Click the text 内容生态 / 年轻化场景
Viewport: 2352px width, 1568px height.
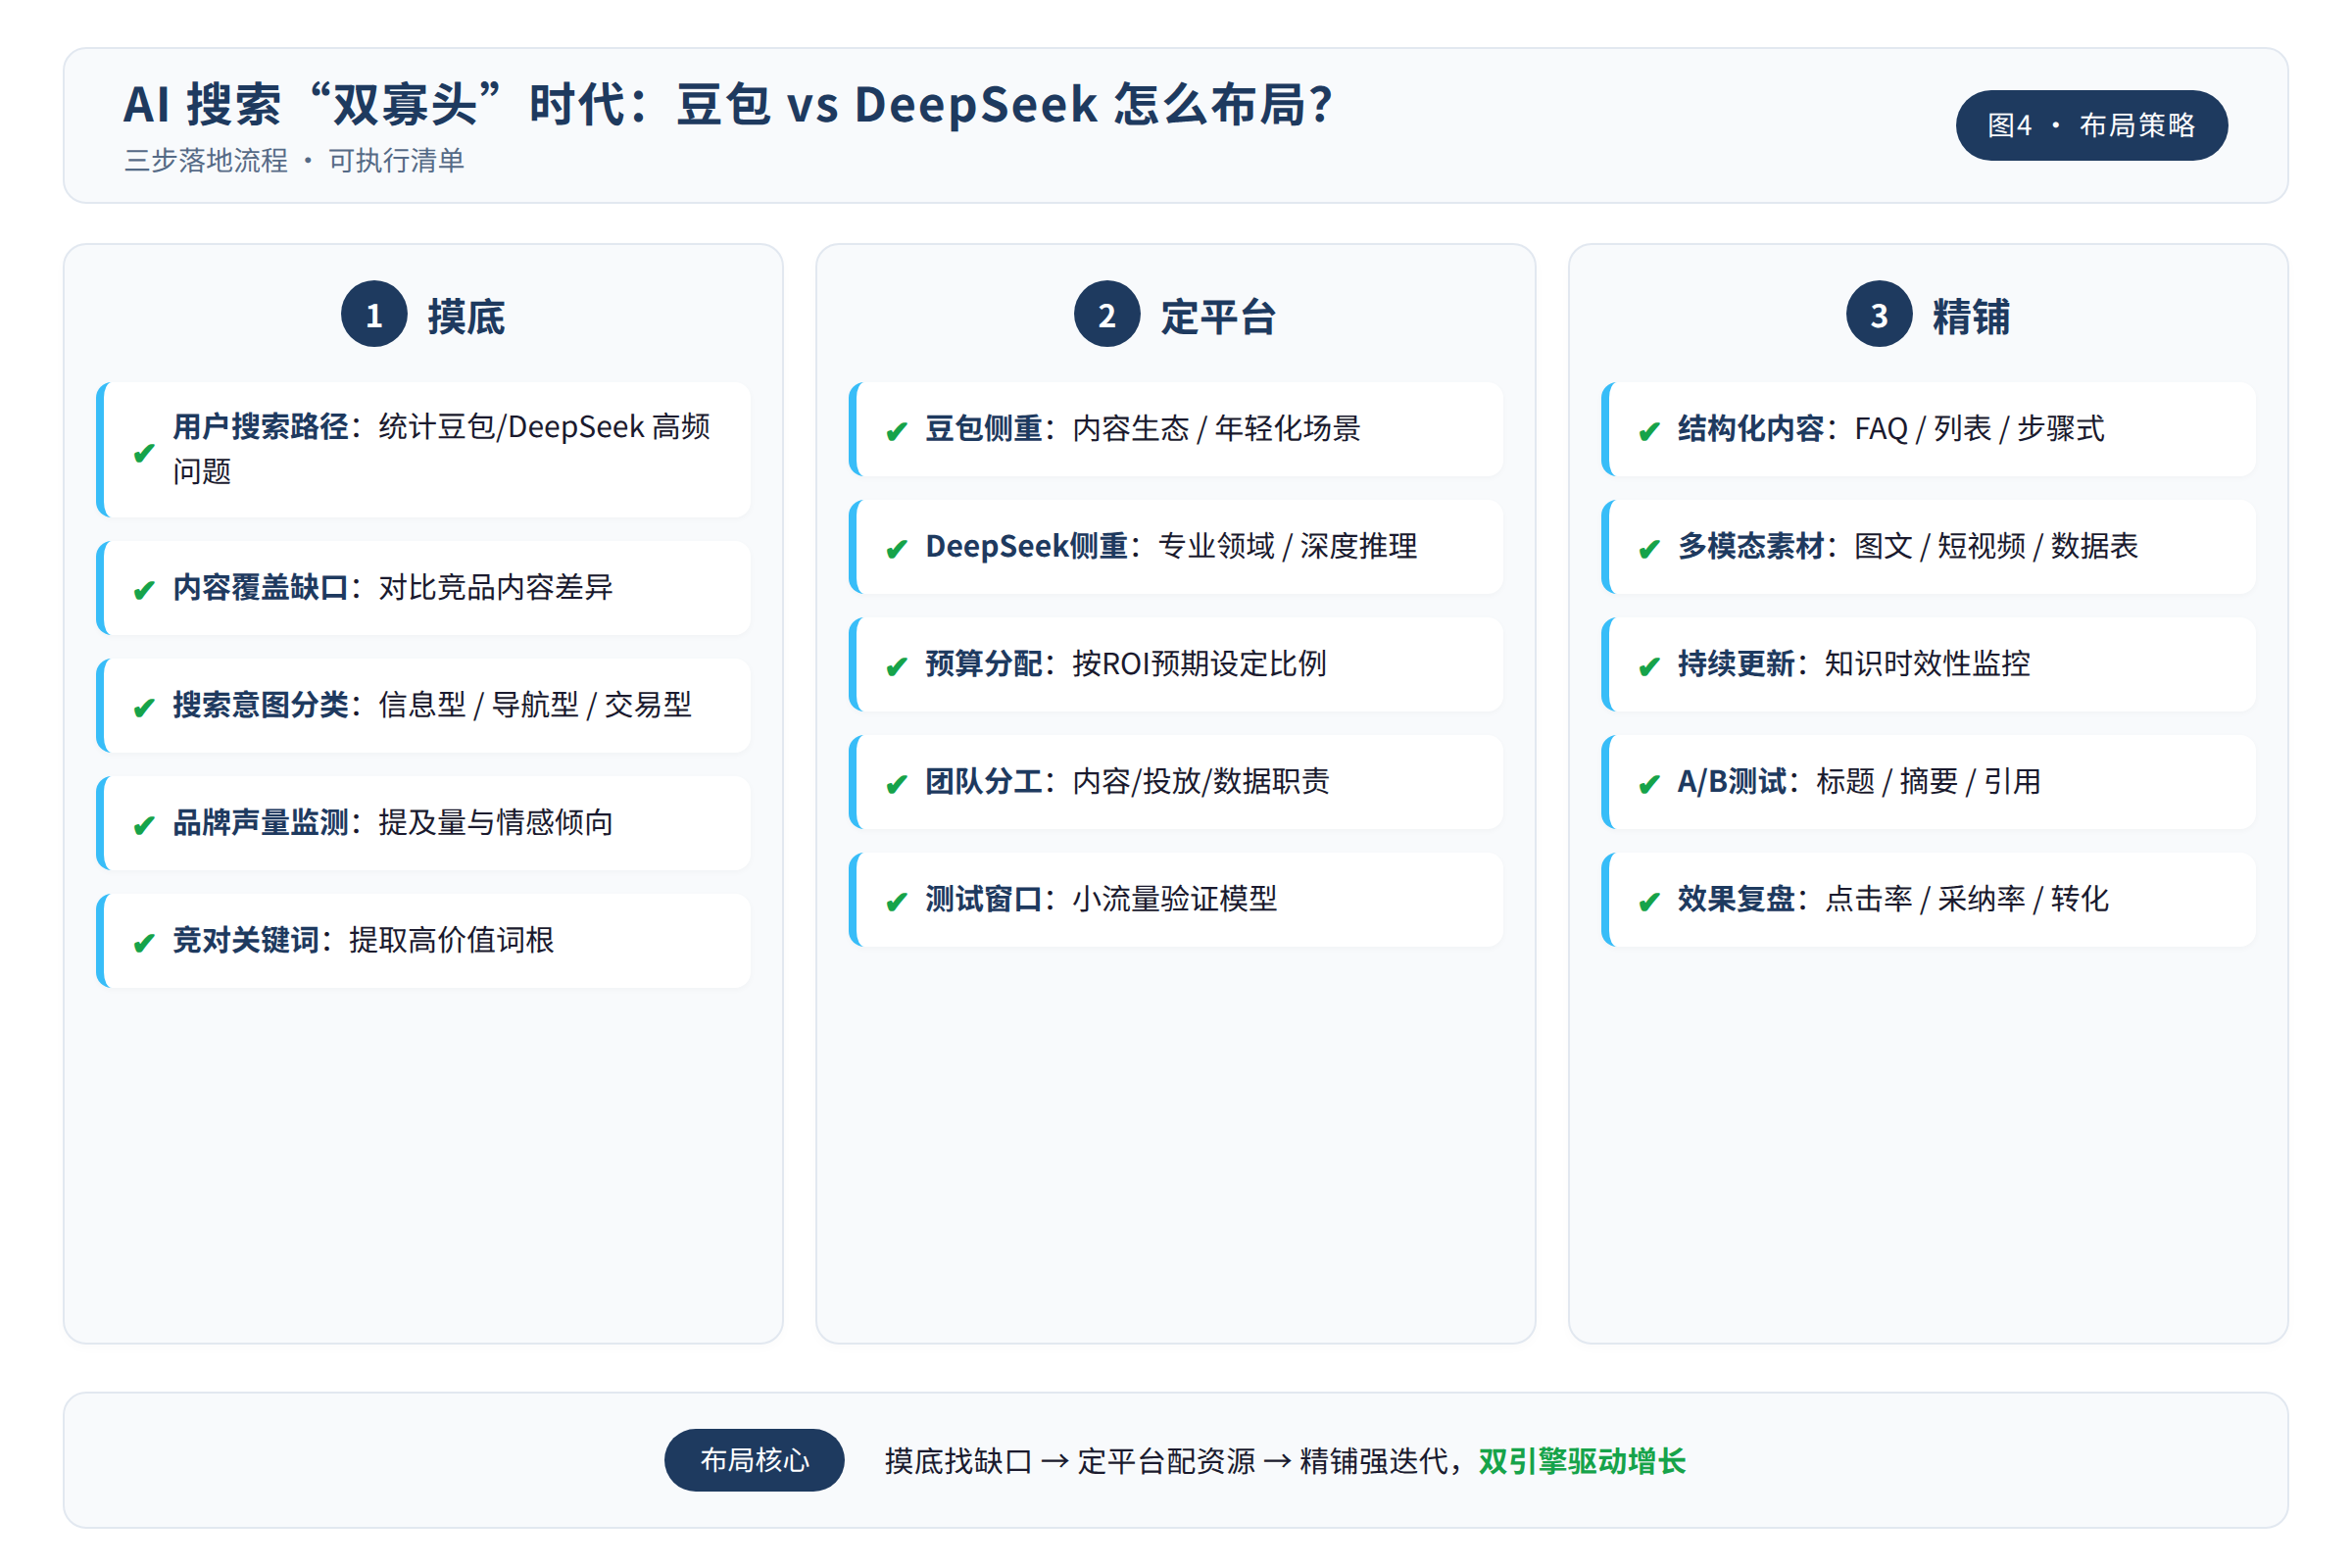[1216, 428]
